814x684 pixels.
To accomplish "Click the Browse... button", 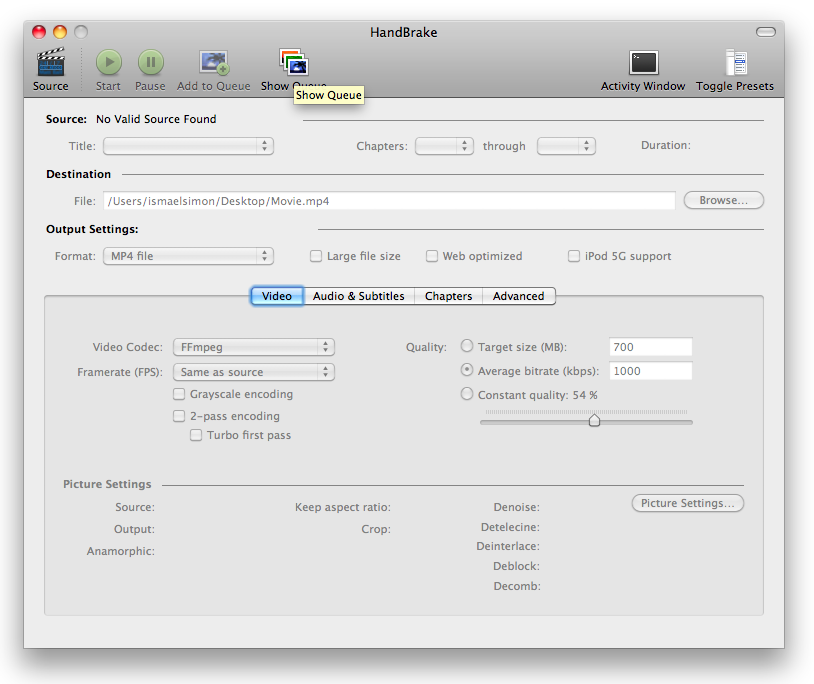I will (x=724, y=200).
